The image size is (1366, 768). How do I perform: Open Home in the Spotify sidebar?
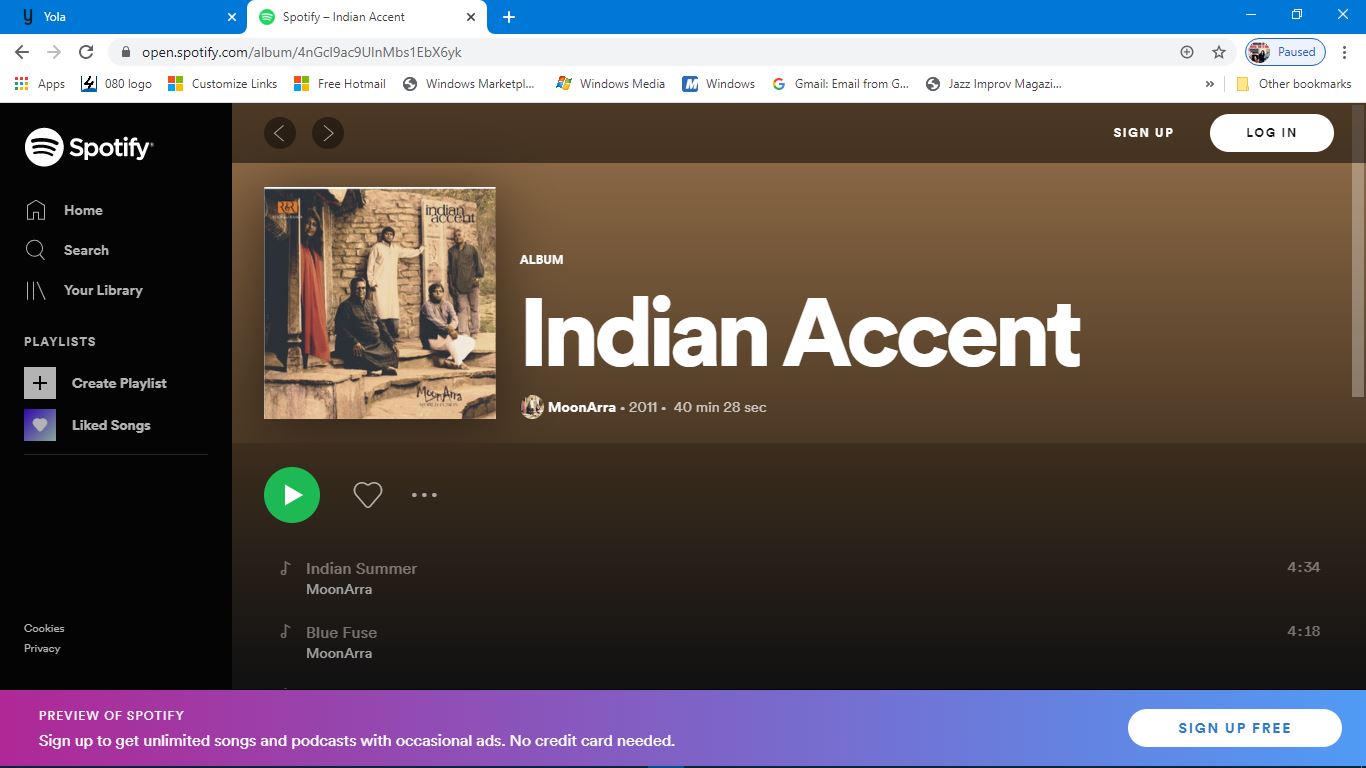tap(64, 210)
